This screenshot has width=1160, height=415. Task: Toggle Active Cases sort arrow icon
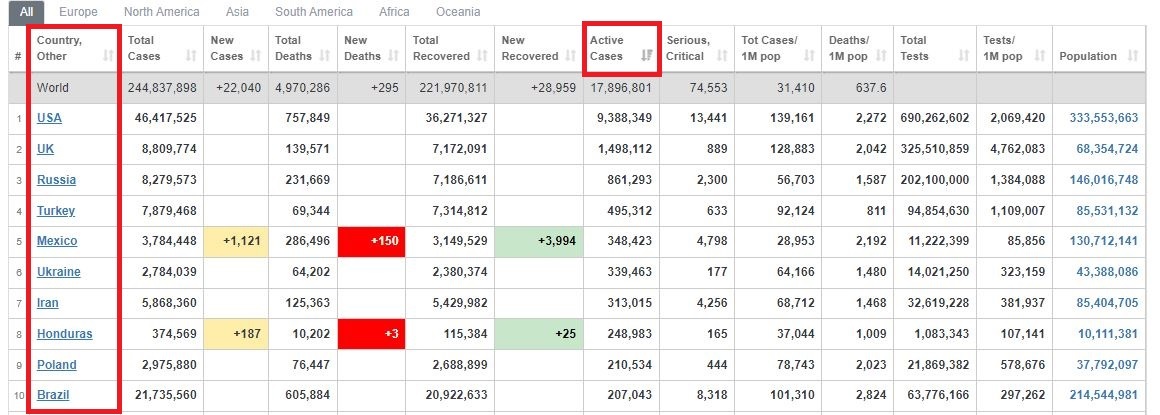click(x=647, y=56)
